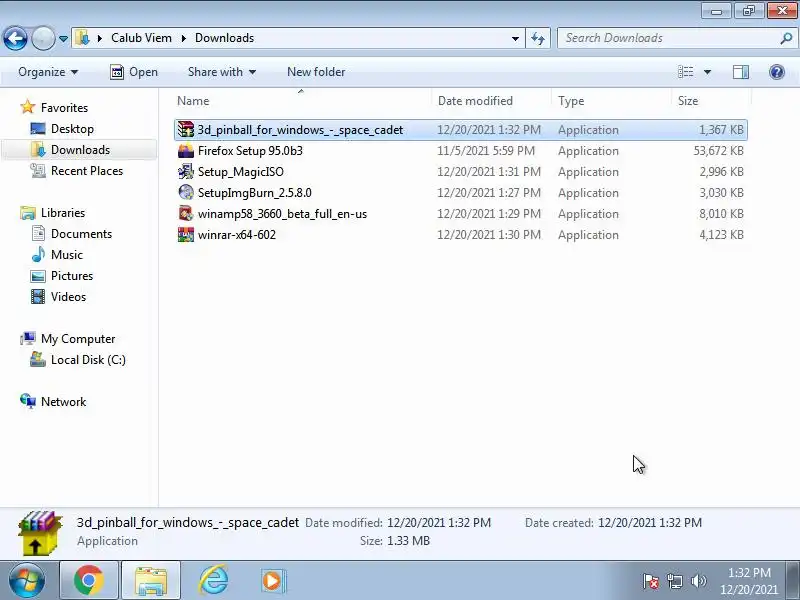Open Windows Explorer Help icon
The width and height of the screenshot is (800, 600).
[777, 72]
